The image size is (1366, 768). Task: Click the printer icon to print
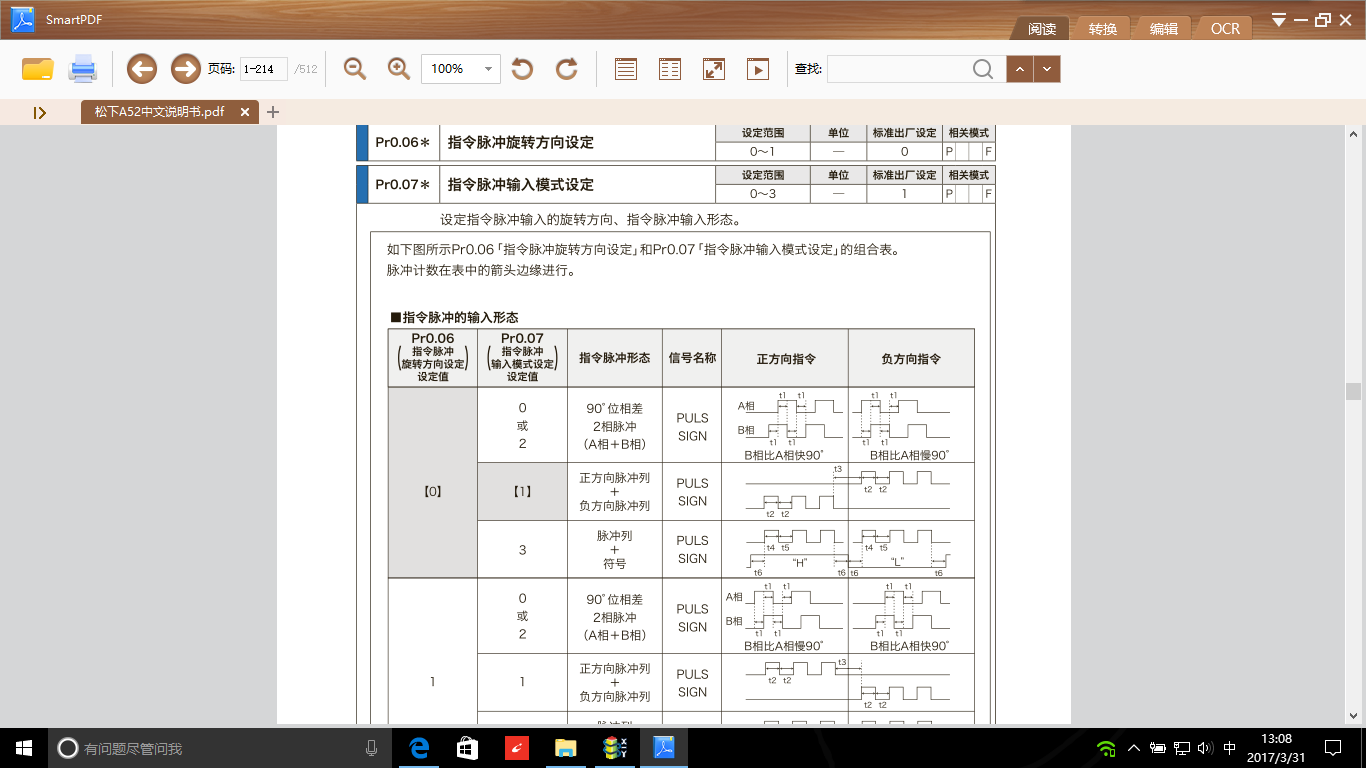pyautogui.click(x=82, y=69)
